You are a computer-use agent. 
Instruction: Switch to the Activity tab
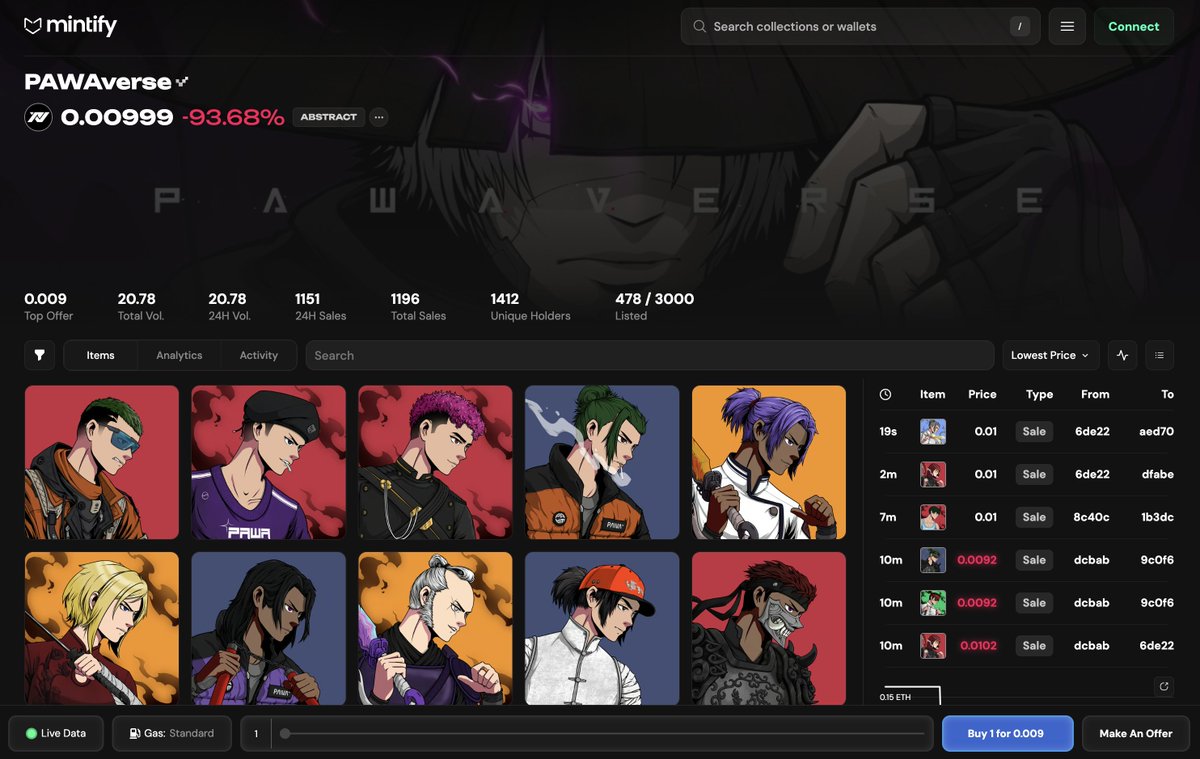pos(259,355)
